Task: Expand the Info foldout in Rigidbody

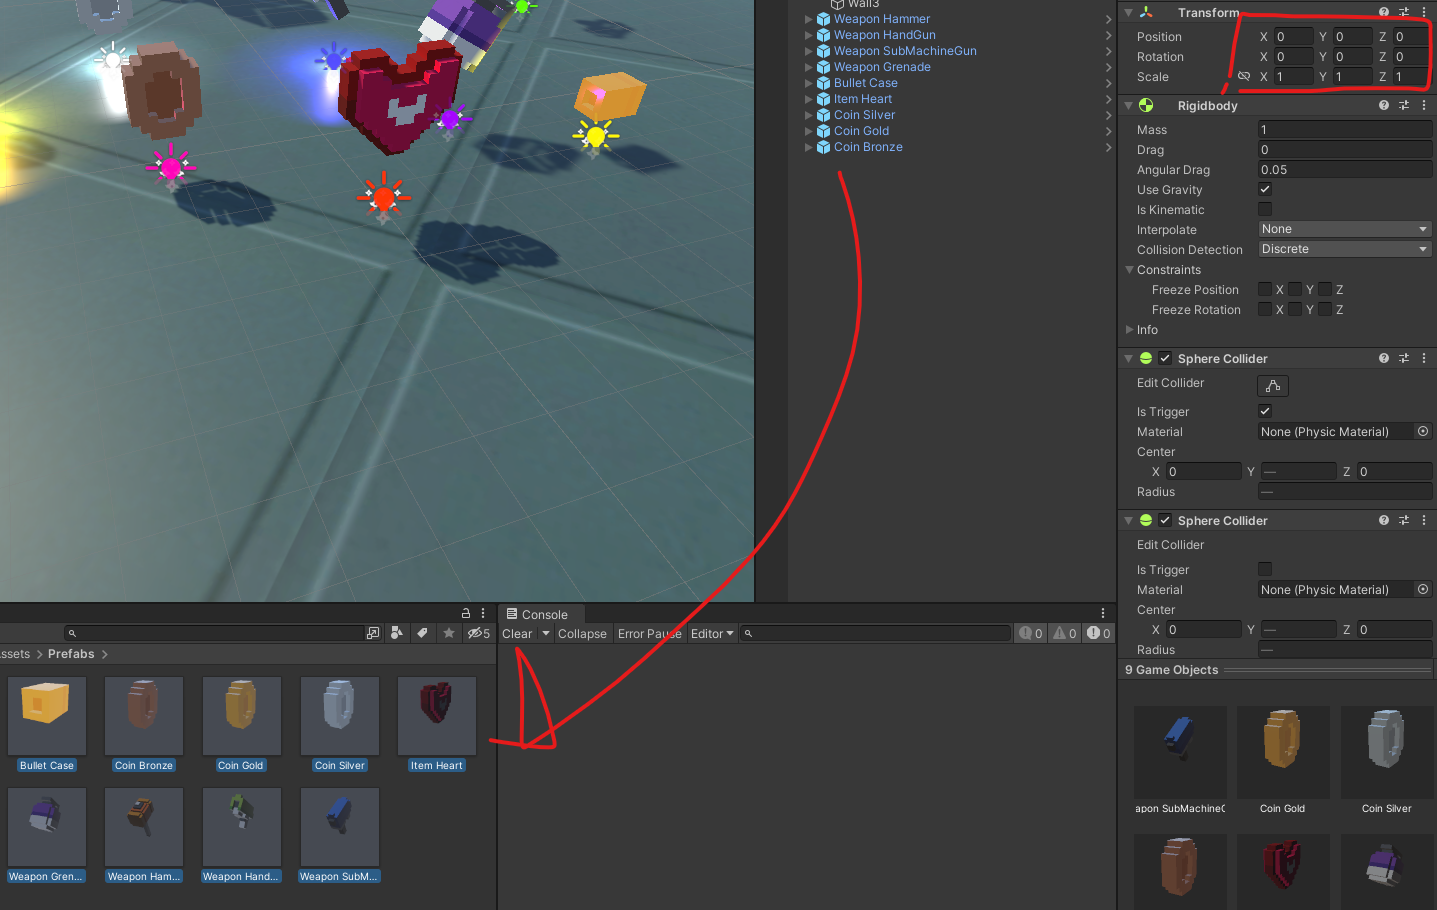Action: [x=1130, y=329]
